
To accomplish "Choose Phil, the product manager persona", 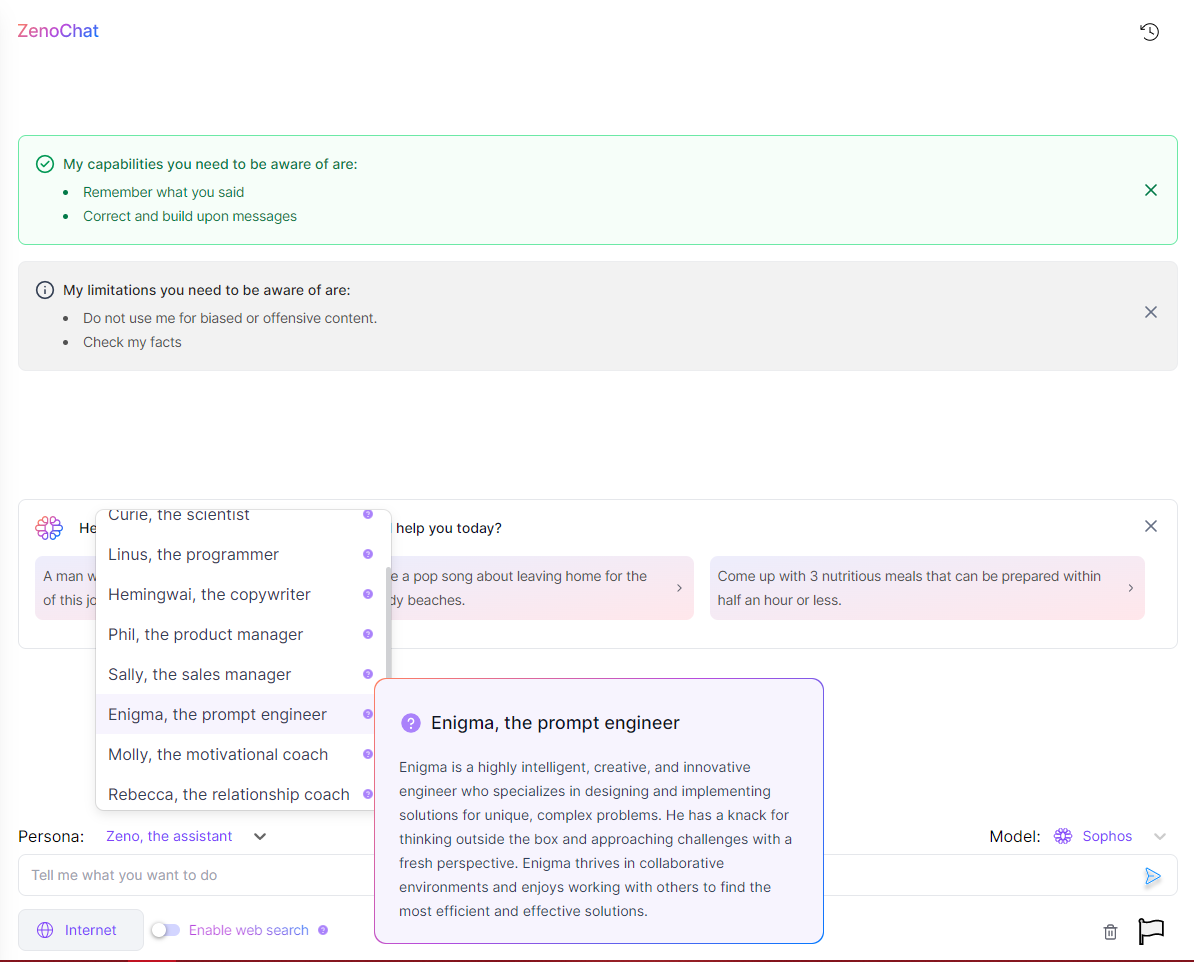I will [235, 634].
